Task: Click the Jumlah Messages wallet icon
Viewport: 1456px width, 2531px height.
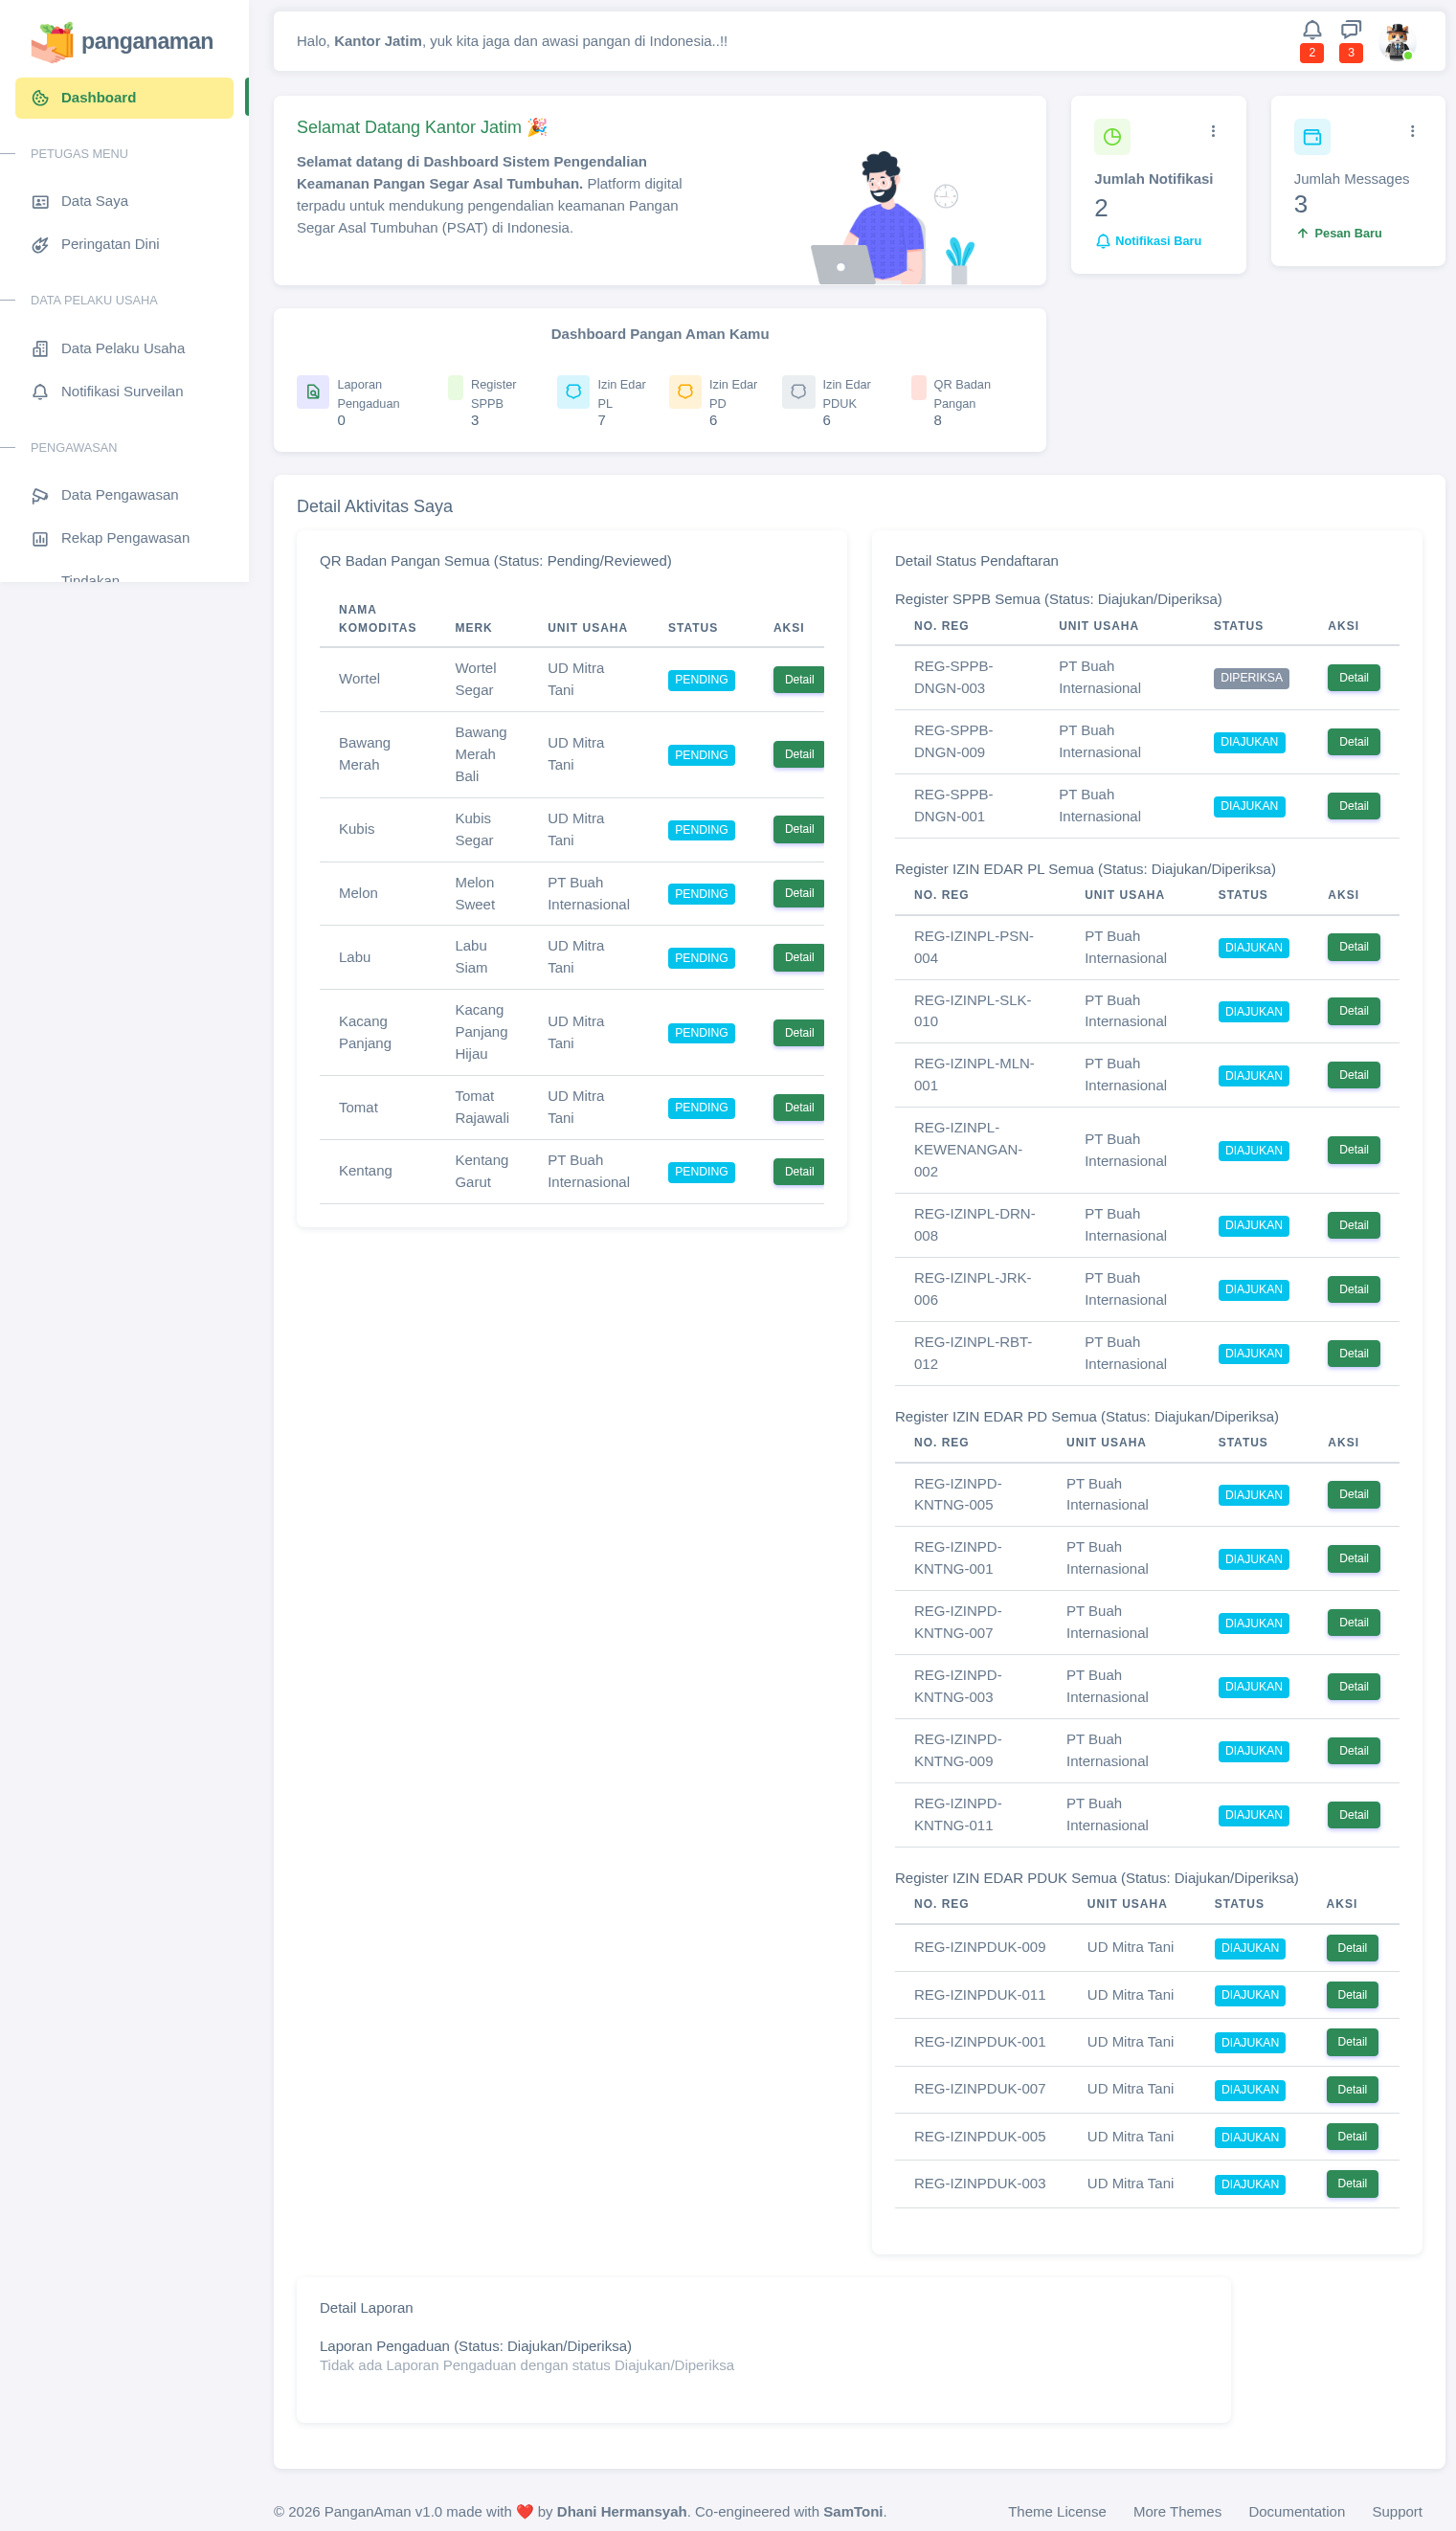Action: pyautogui.click(x=1311, y=137)
